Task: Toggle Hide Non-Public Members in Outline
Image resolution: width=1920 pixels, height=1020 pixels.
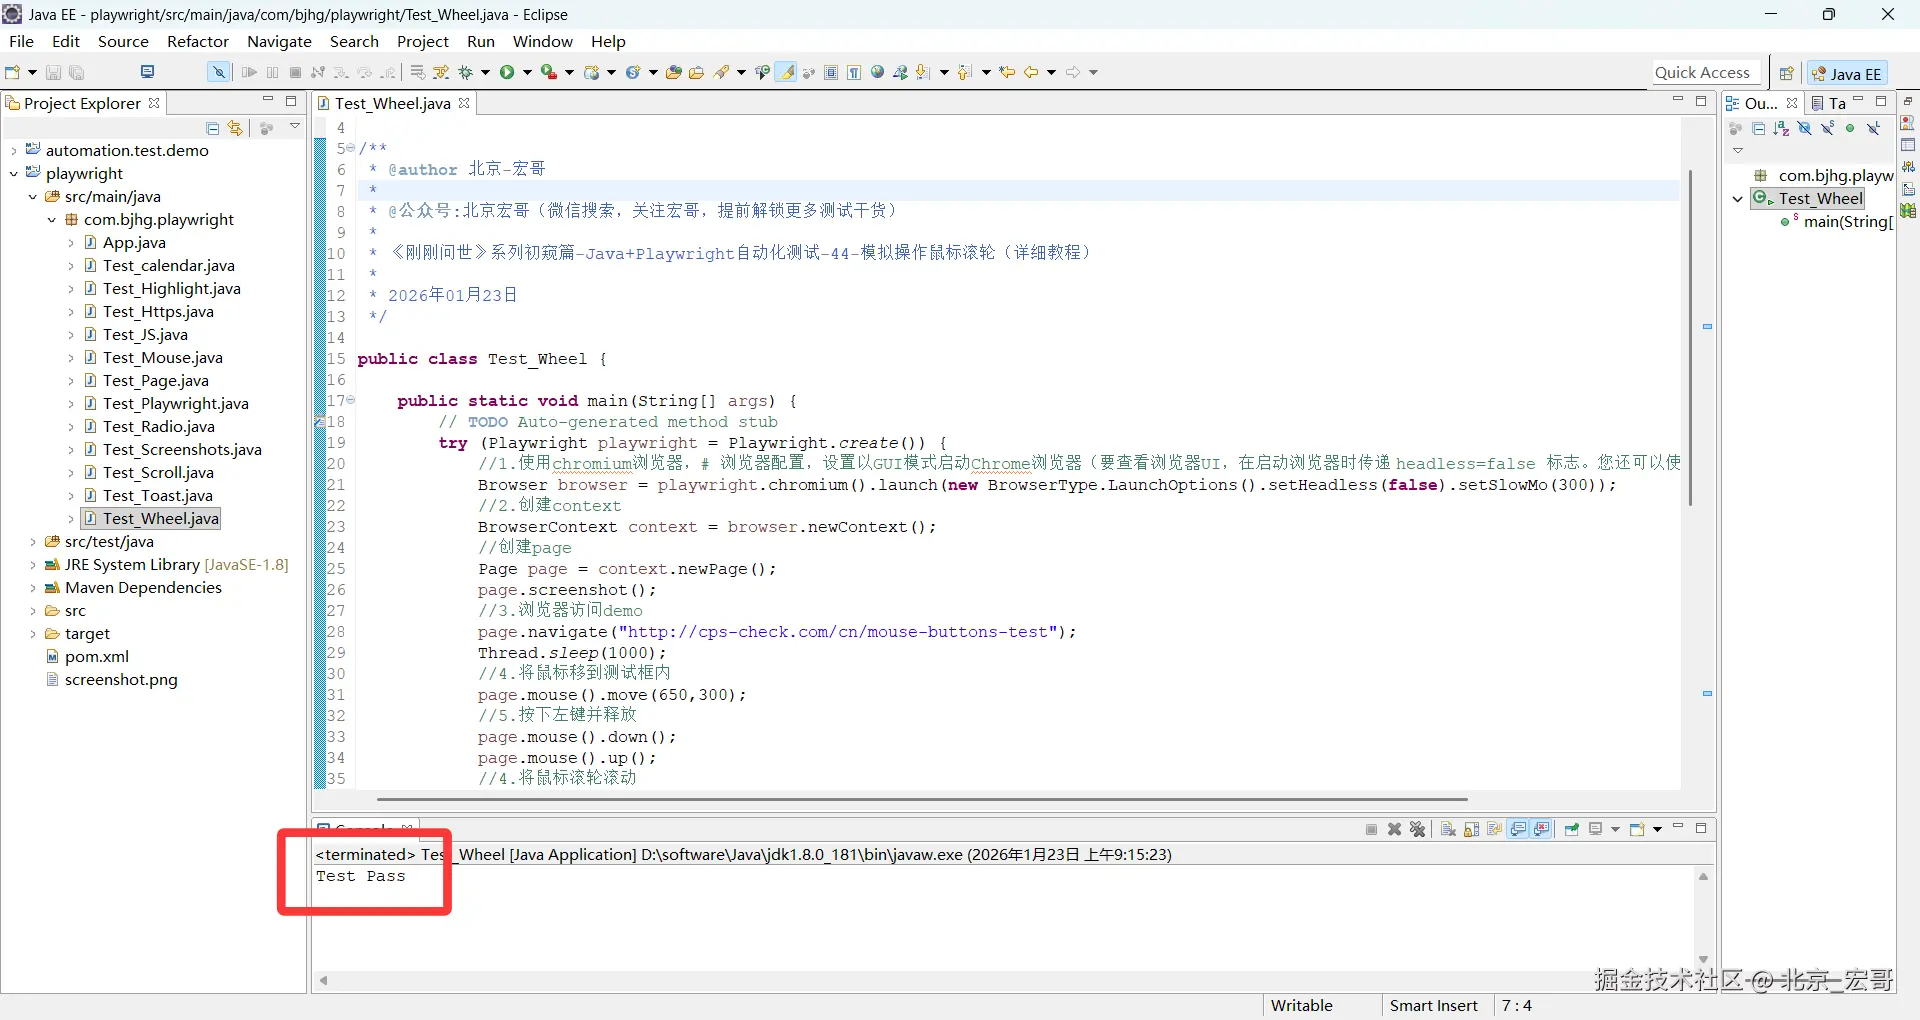Action: click(1851, 128)
